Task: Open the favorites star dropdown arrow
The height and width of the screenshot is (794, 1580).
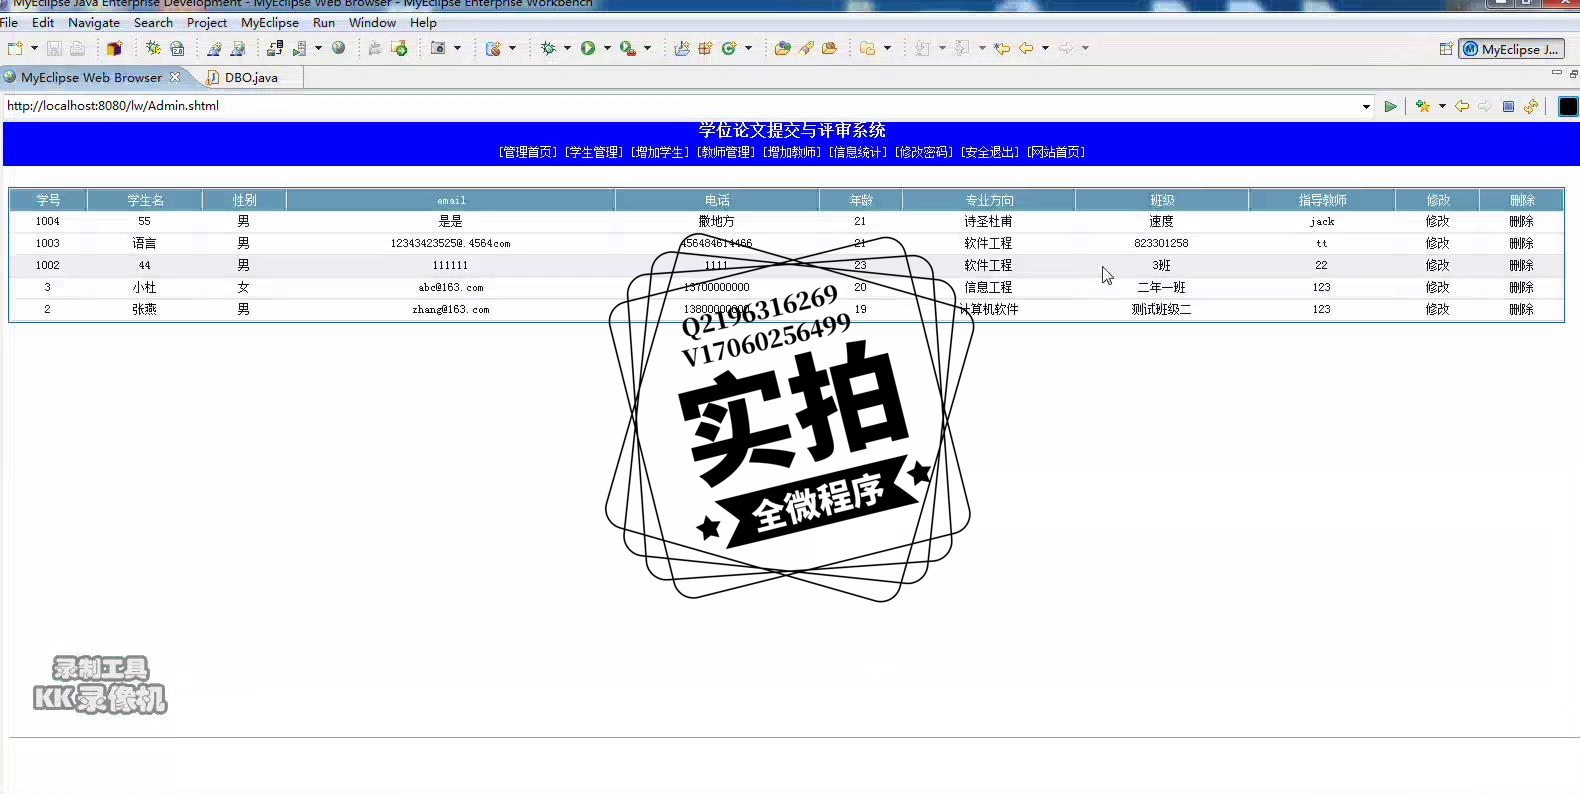Action: coord(1442,106)
